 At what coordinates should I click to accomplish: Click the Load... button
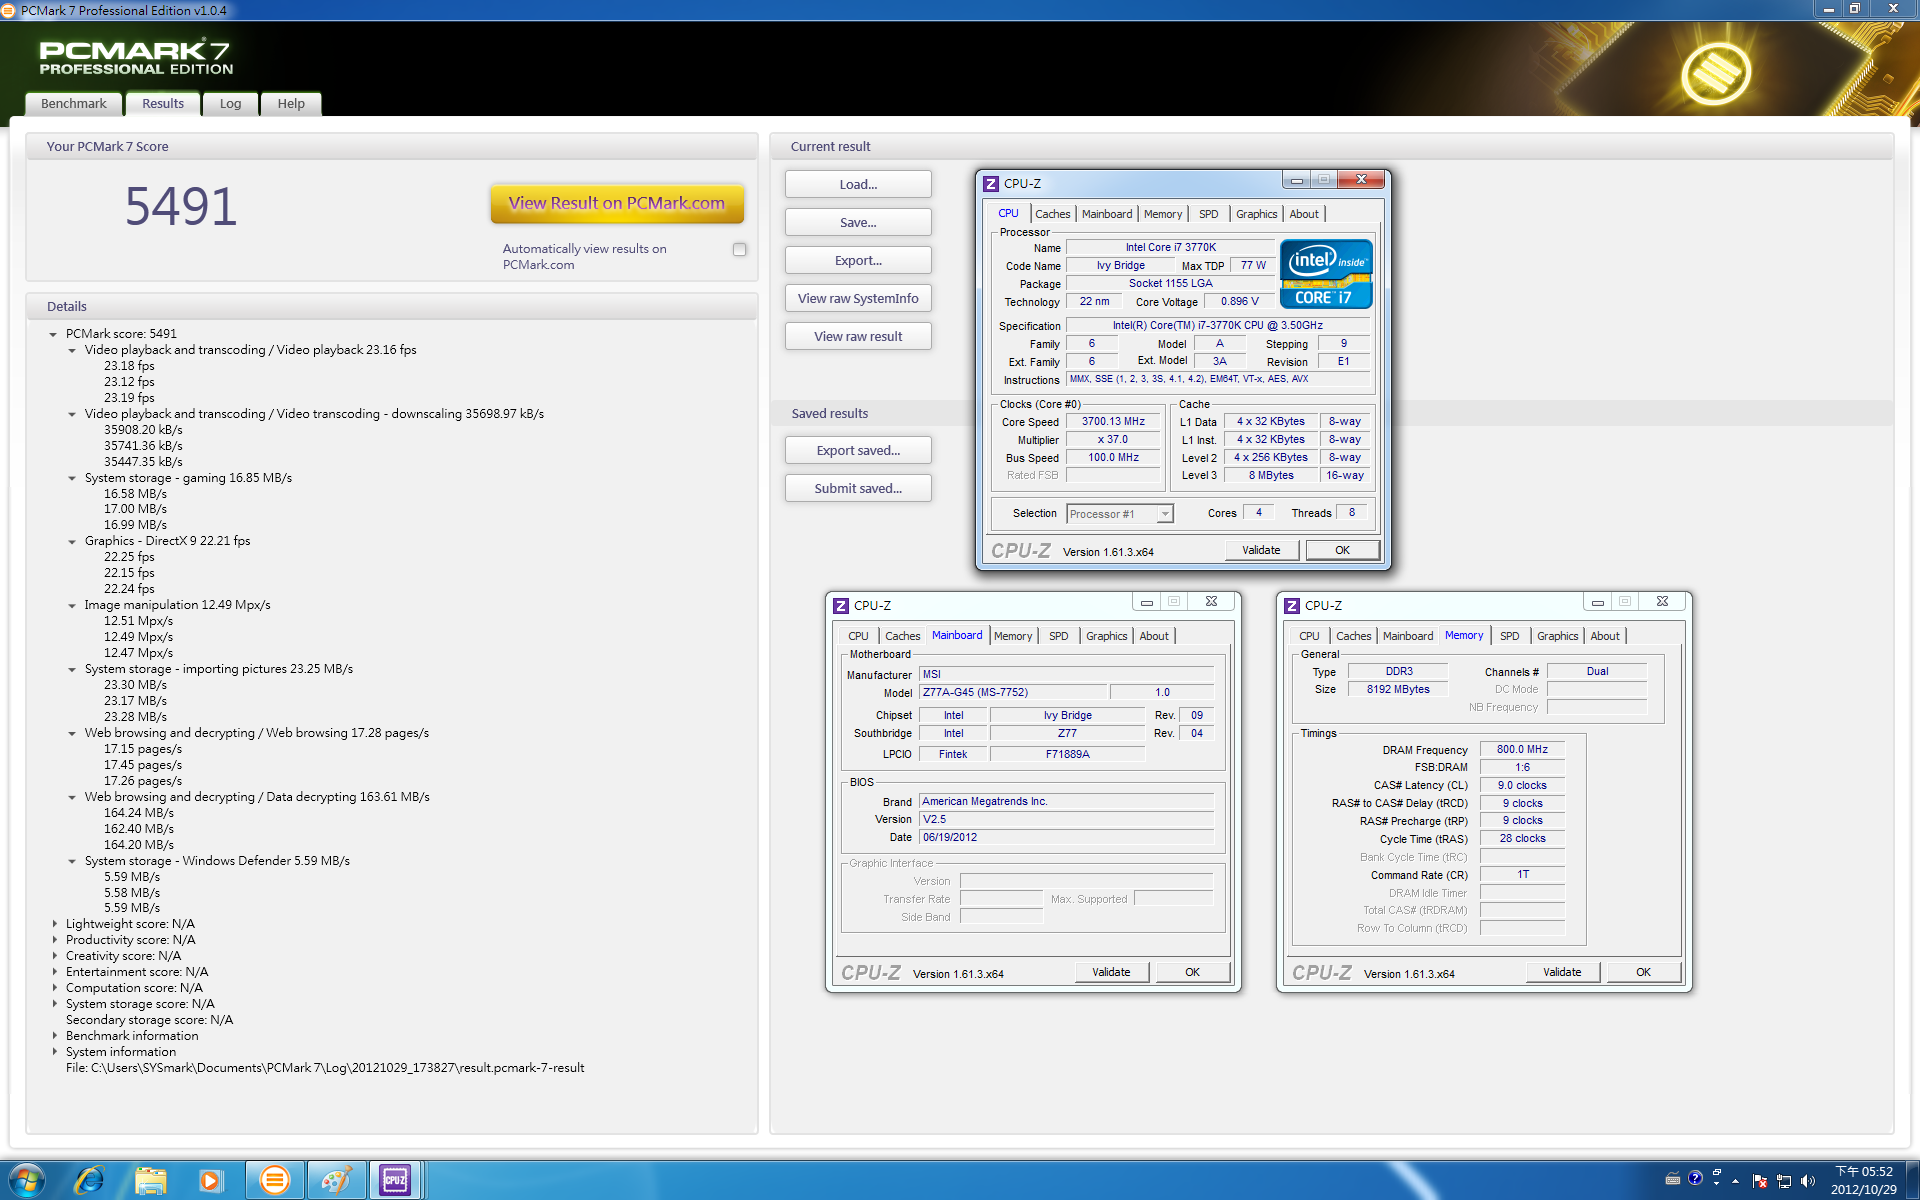(x=858, y=184)
